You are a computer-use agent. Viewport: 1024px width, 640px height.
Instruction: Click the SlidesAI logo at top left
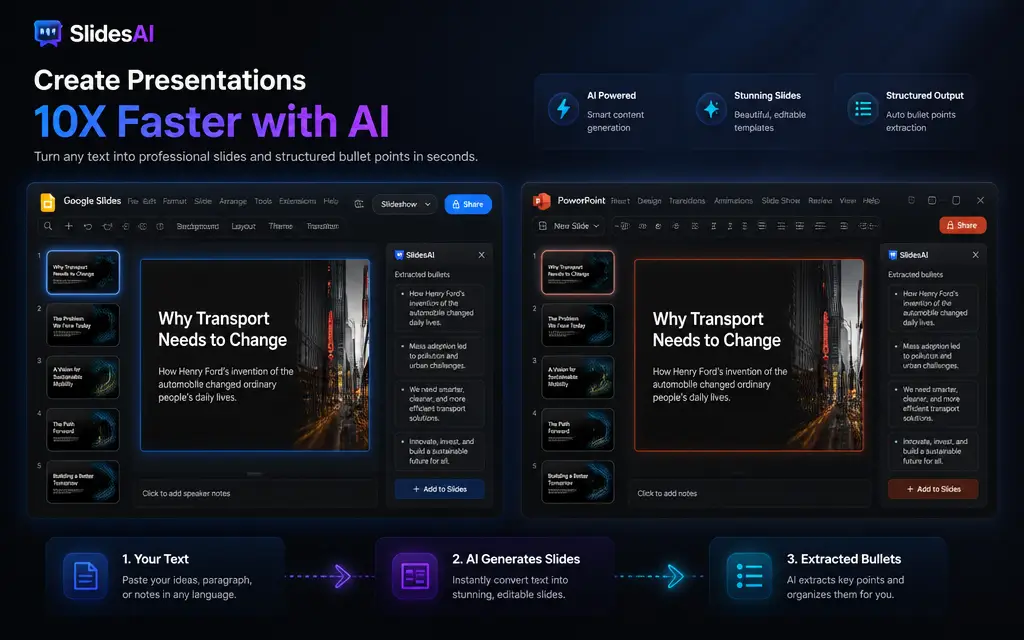pos(94,33)
